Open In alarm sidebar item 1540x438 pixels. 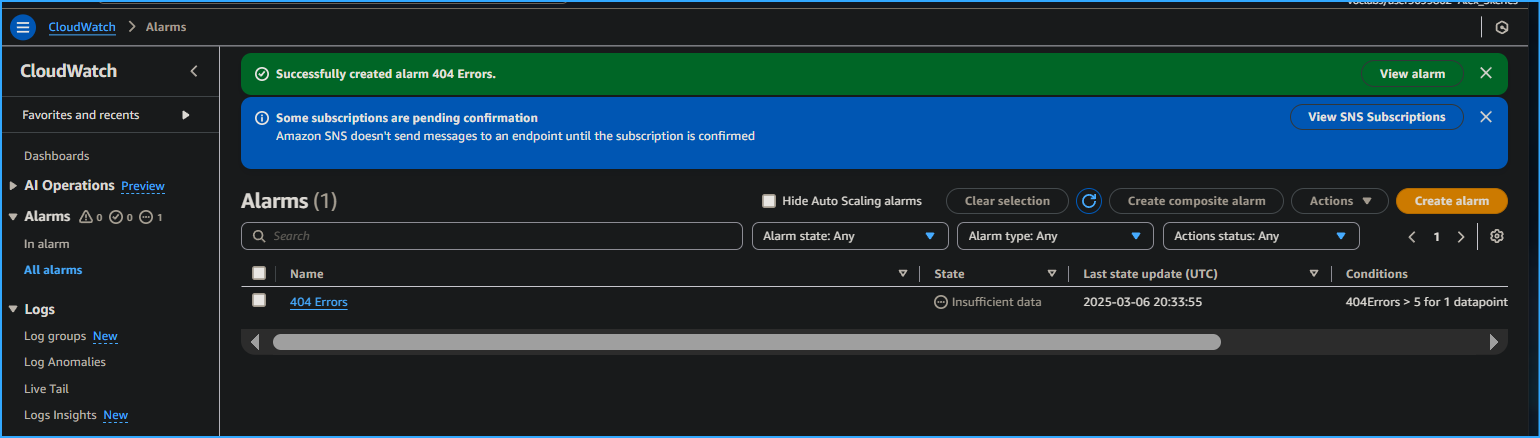point(47,244)
